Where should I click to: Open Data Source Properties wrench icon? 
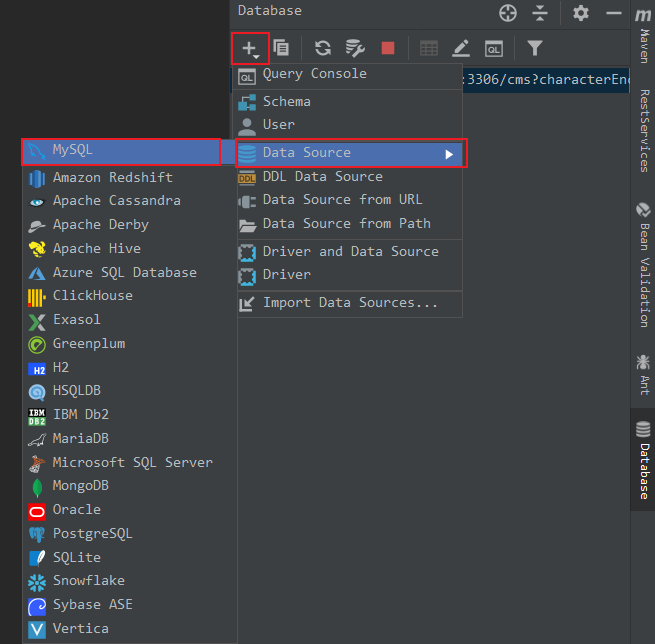(355, 48)
